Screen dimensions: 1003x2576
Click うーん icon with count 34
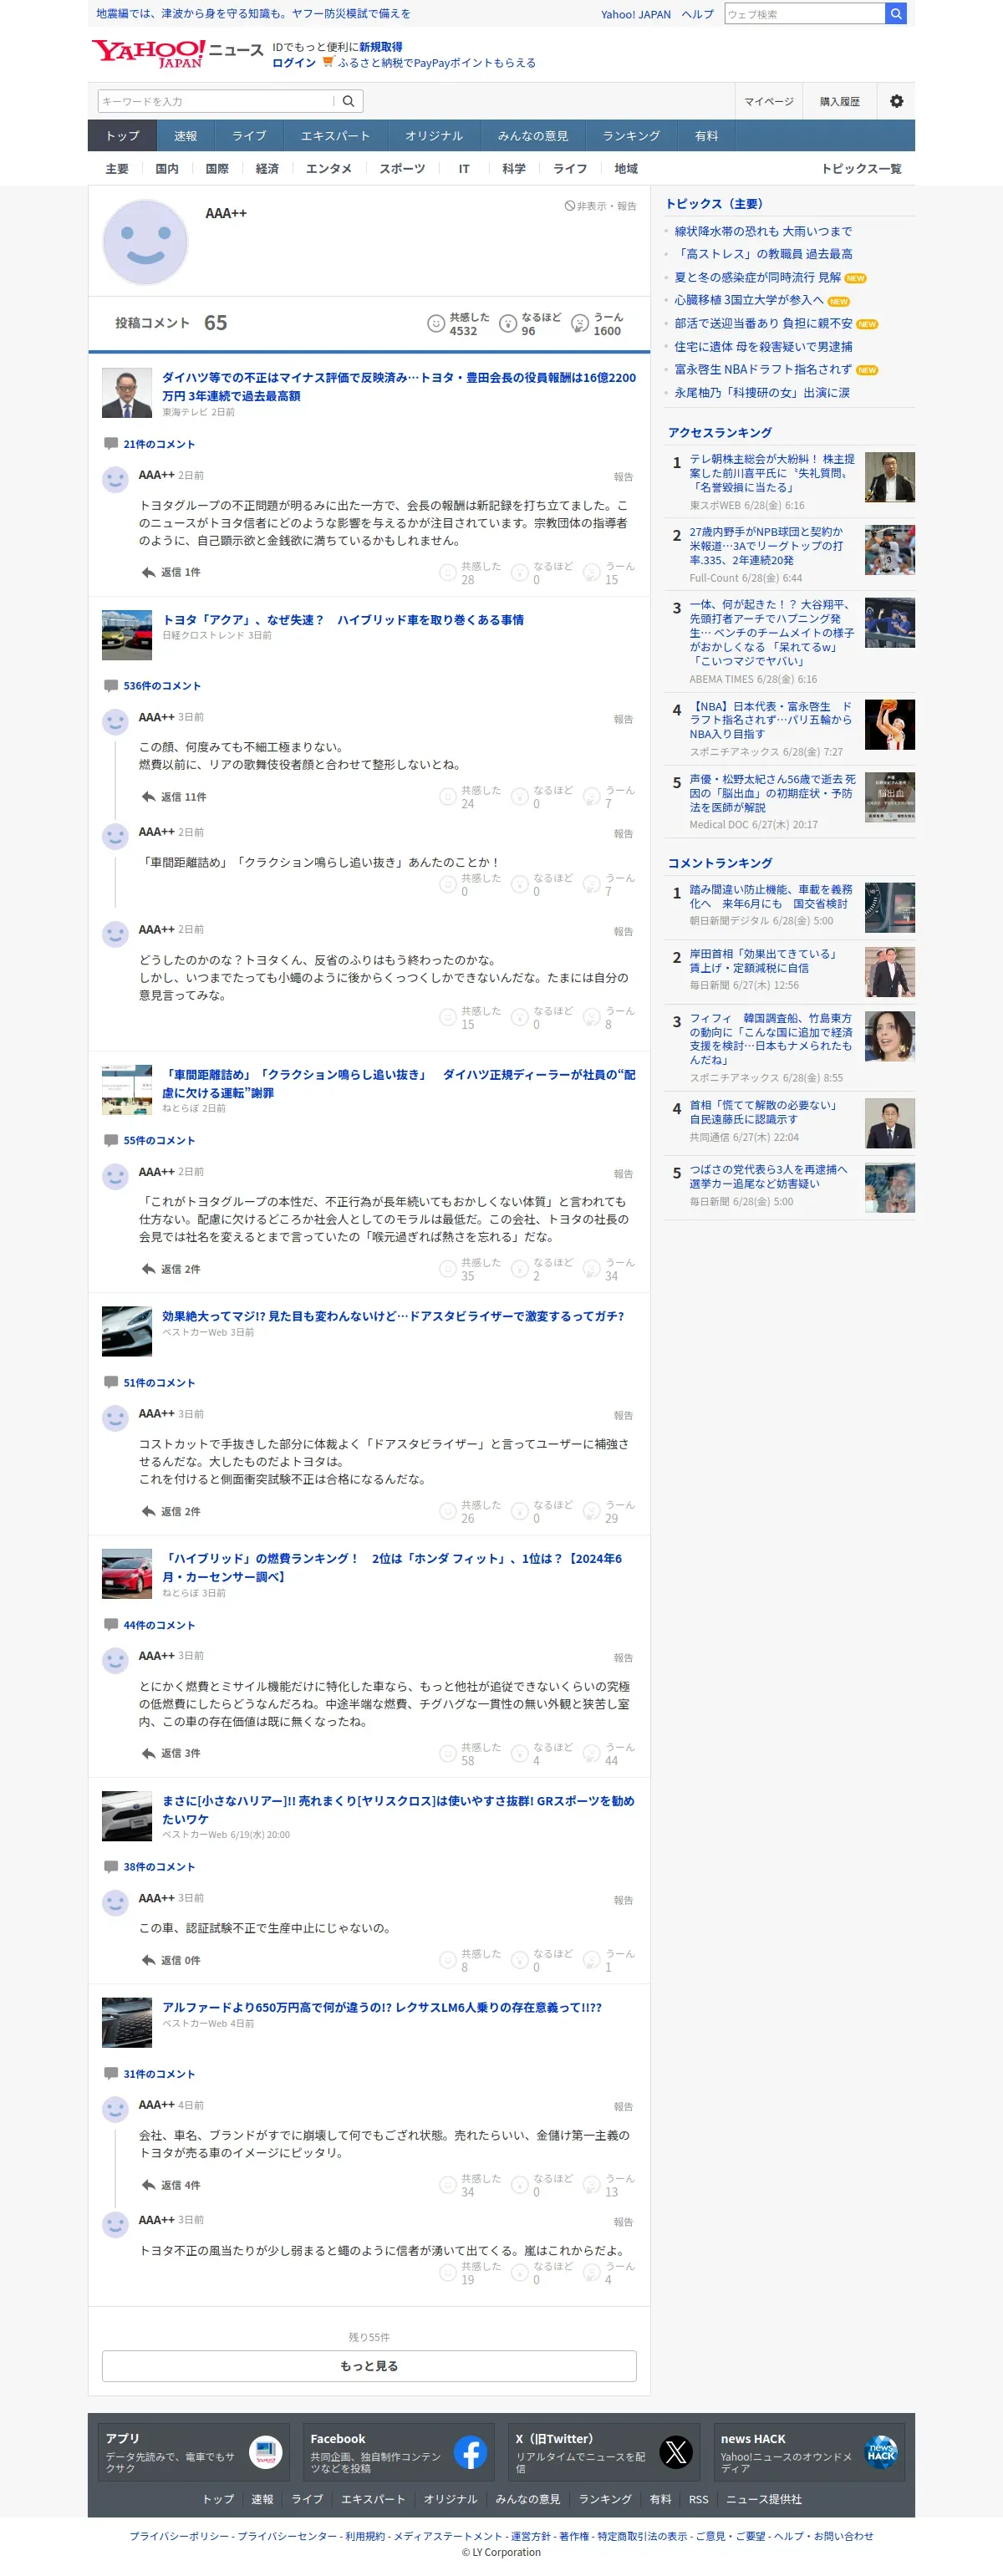tap(591, 1269)
